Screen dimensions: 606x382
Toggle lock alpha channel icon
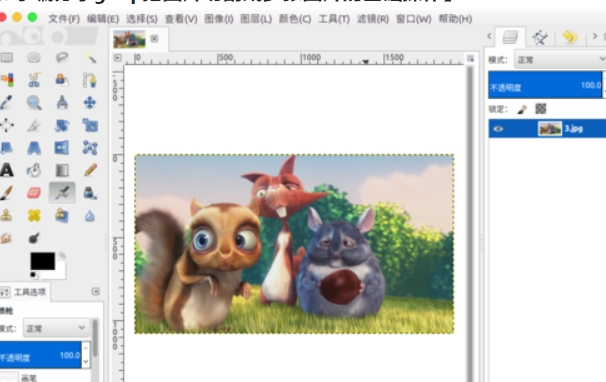(x=541, y=109)
